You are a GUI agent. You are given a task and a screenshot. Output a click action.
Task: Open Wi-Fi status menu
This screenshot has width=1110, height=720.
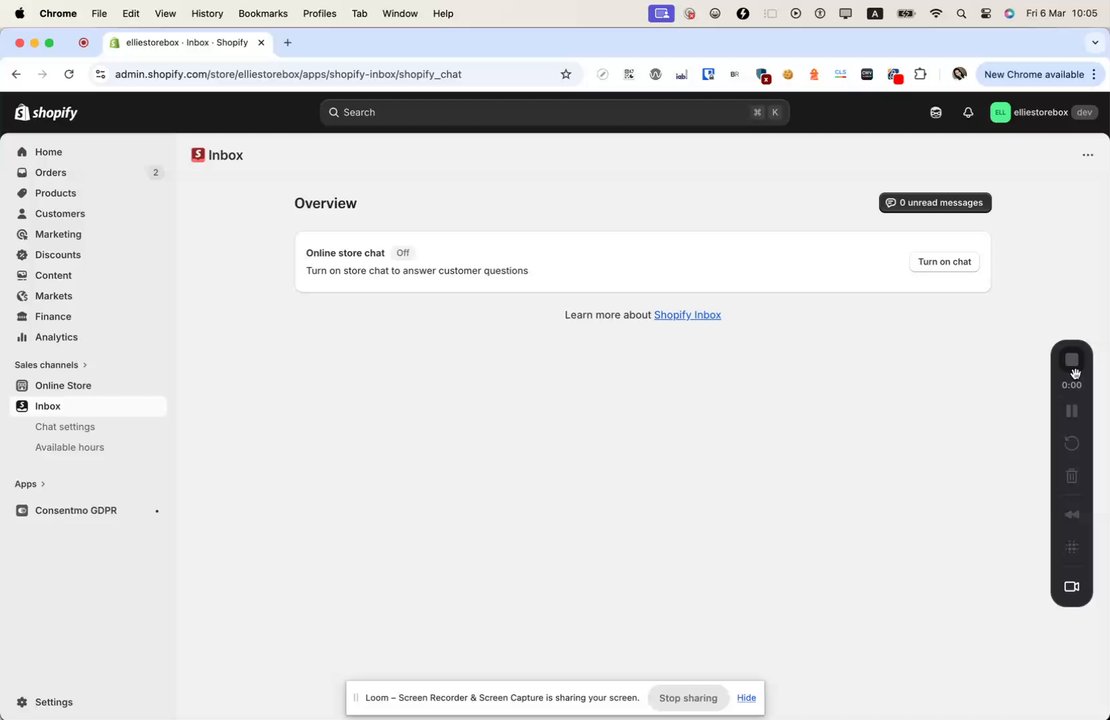click(936, 13)
